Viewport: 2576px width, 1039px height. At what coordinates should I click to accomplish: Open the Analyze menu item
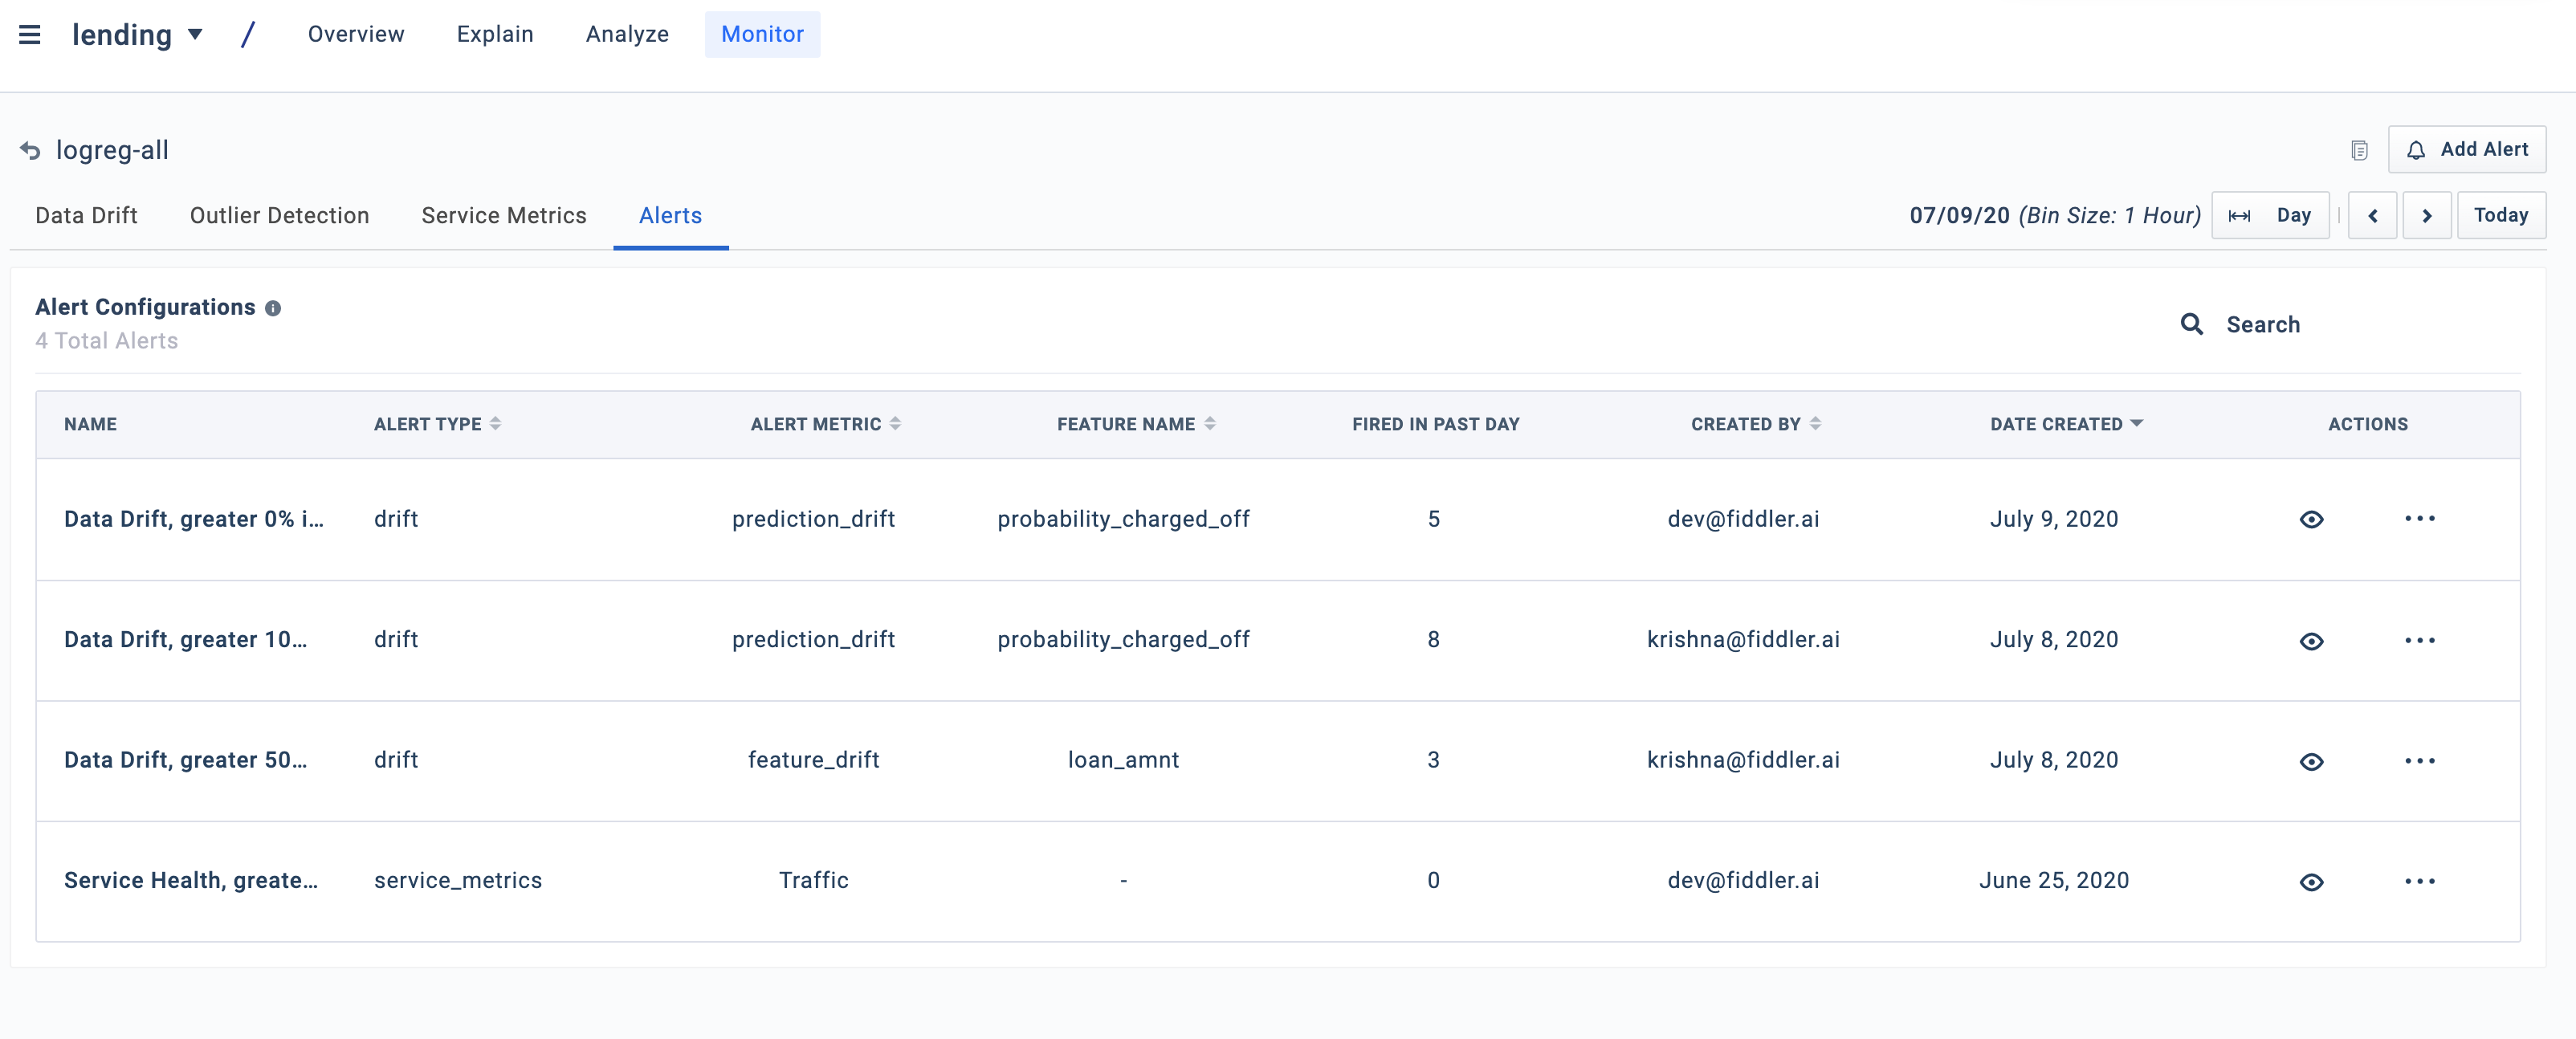tap(627, 35)
